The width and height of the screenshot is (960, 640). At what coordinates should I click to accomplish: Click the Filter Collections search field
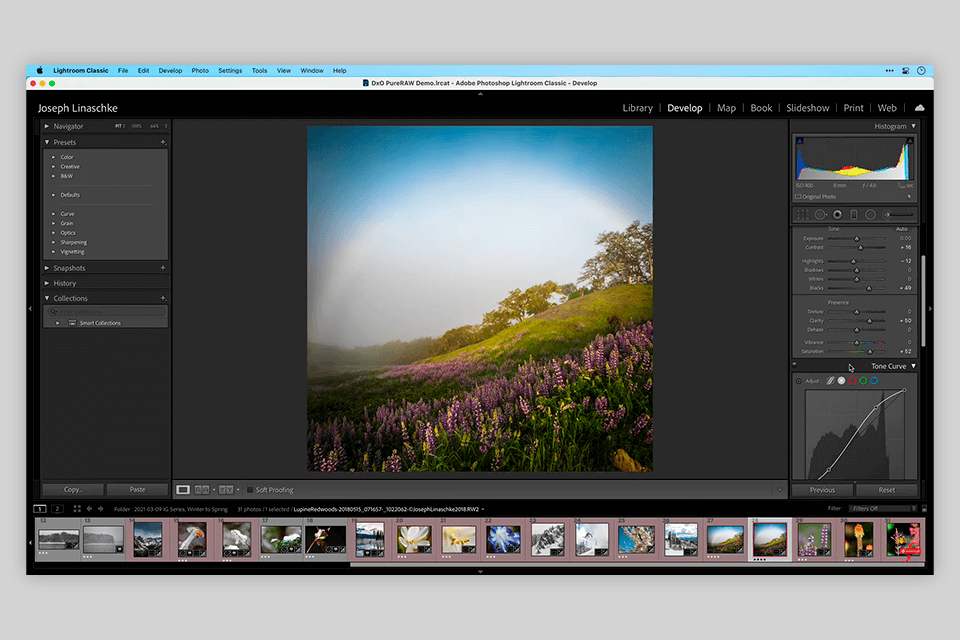click(106, 312)
